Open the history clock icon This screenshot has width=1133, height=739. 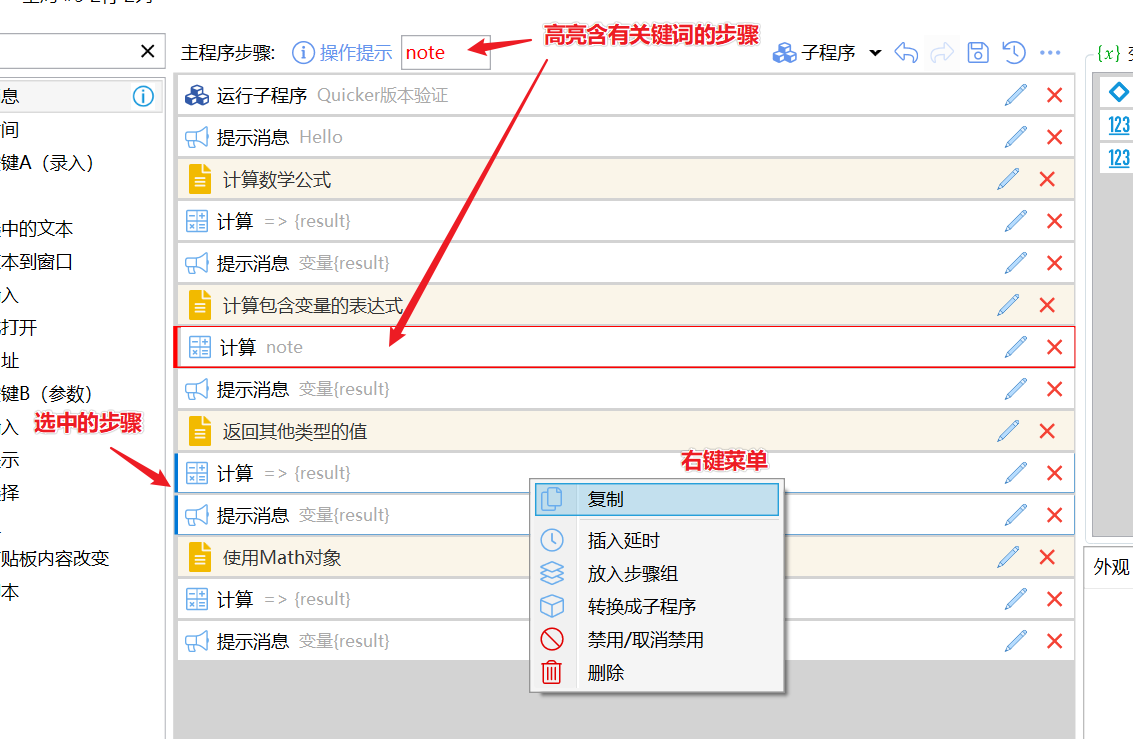[1014, 53]
